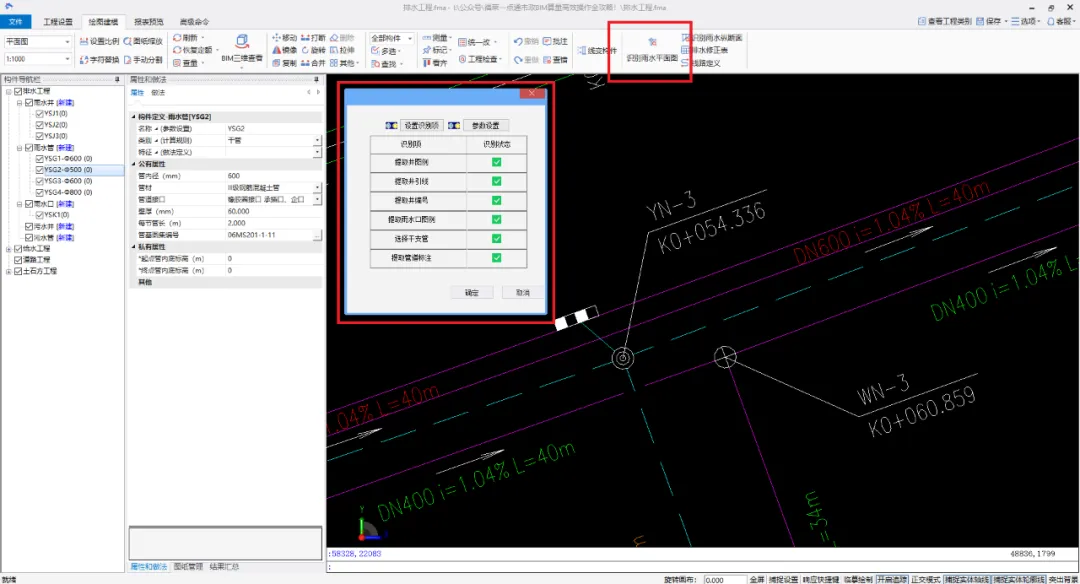Switch to the 高级命令 ribbon tab
The height and width of the screenshot is (584, 1080).
point(194,22)
